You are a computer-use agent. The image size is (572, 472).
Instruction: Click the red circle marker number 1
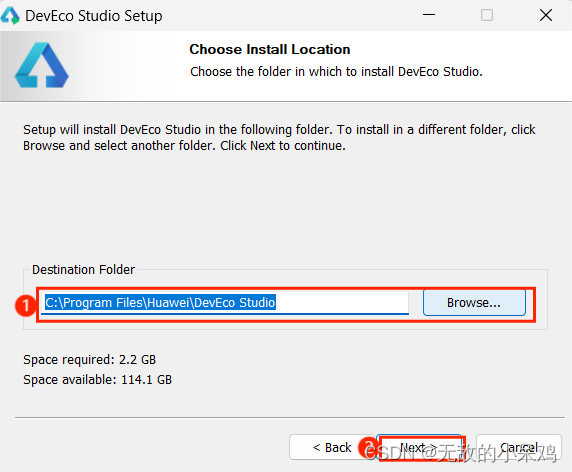pos(26,305)
